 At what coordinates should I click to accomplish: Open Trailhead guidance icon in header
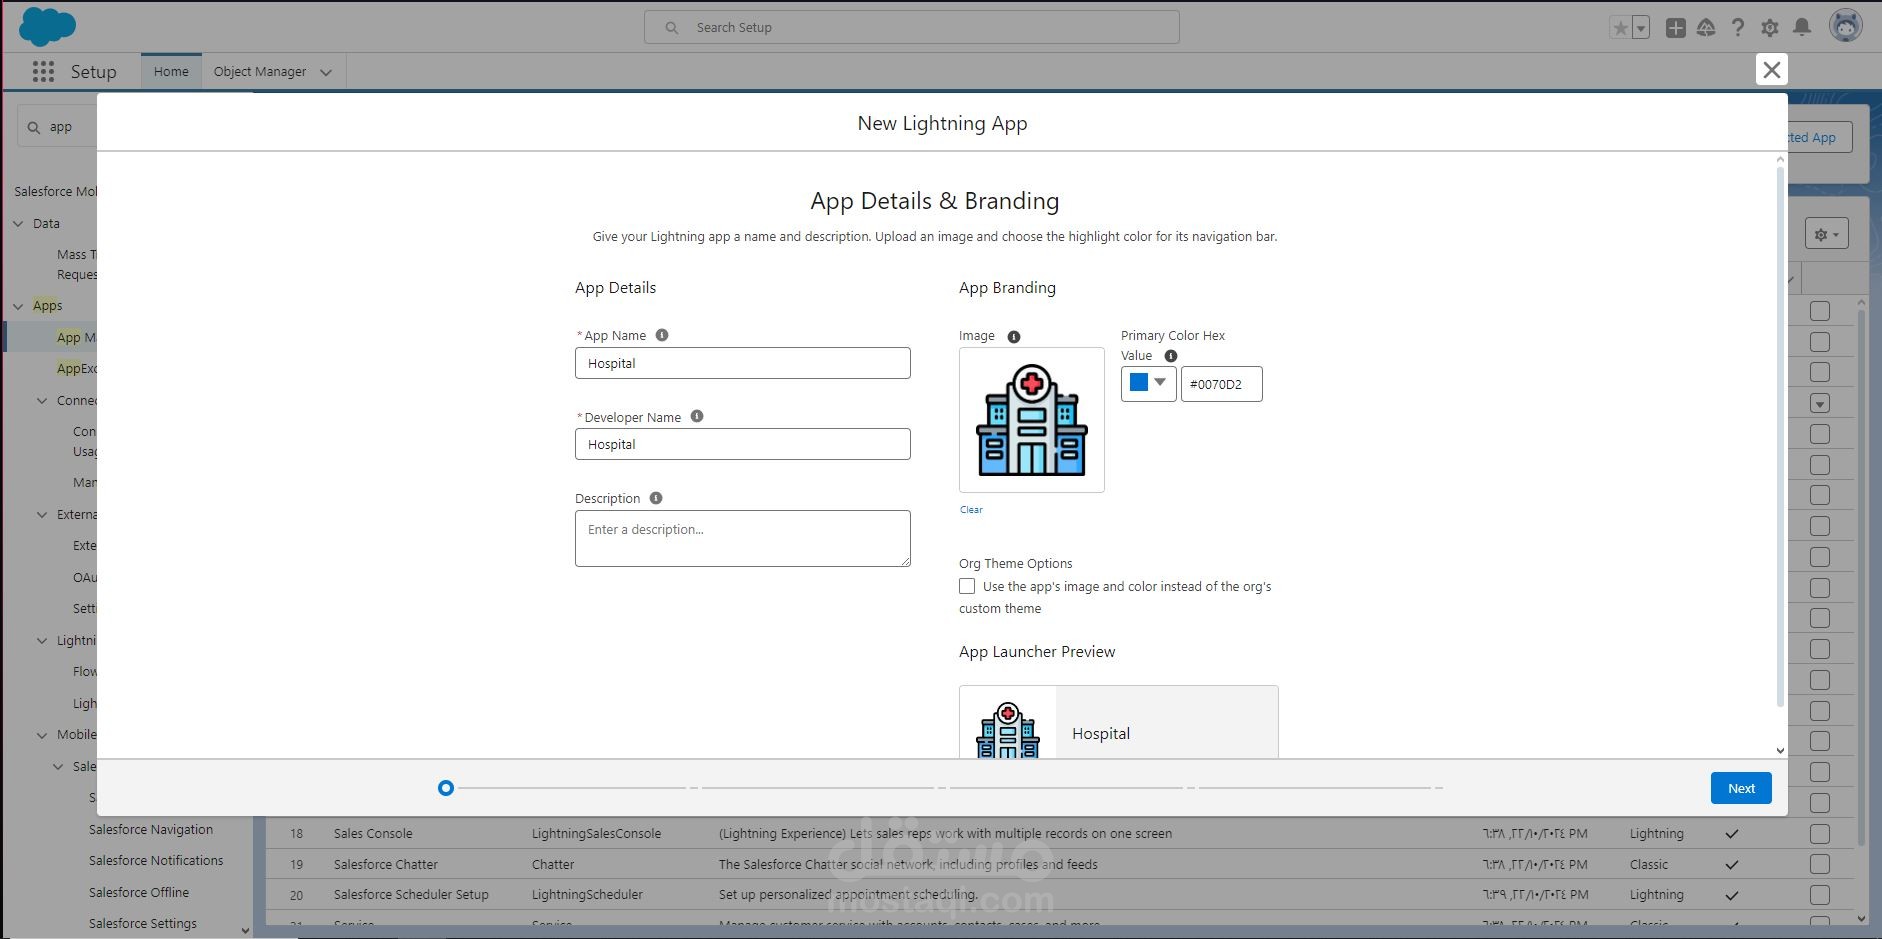tap(1706, 28)
